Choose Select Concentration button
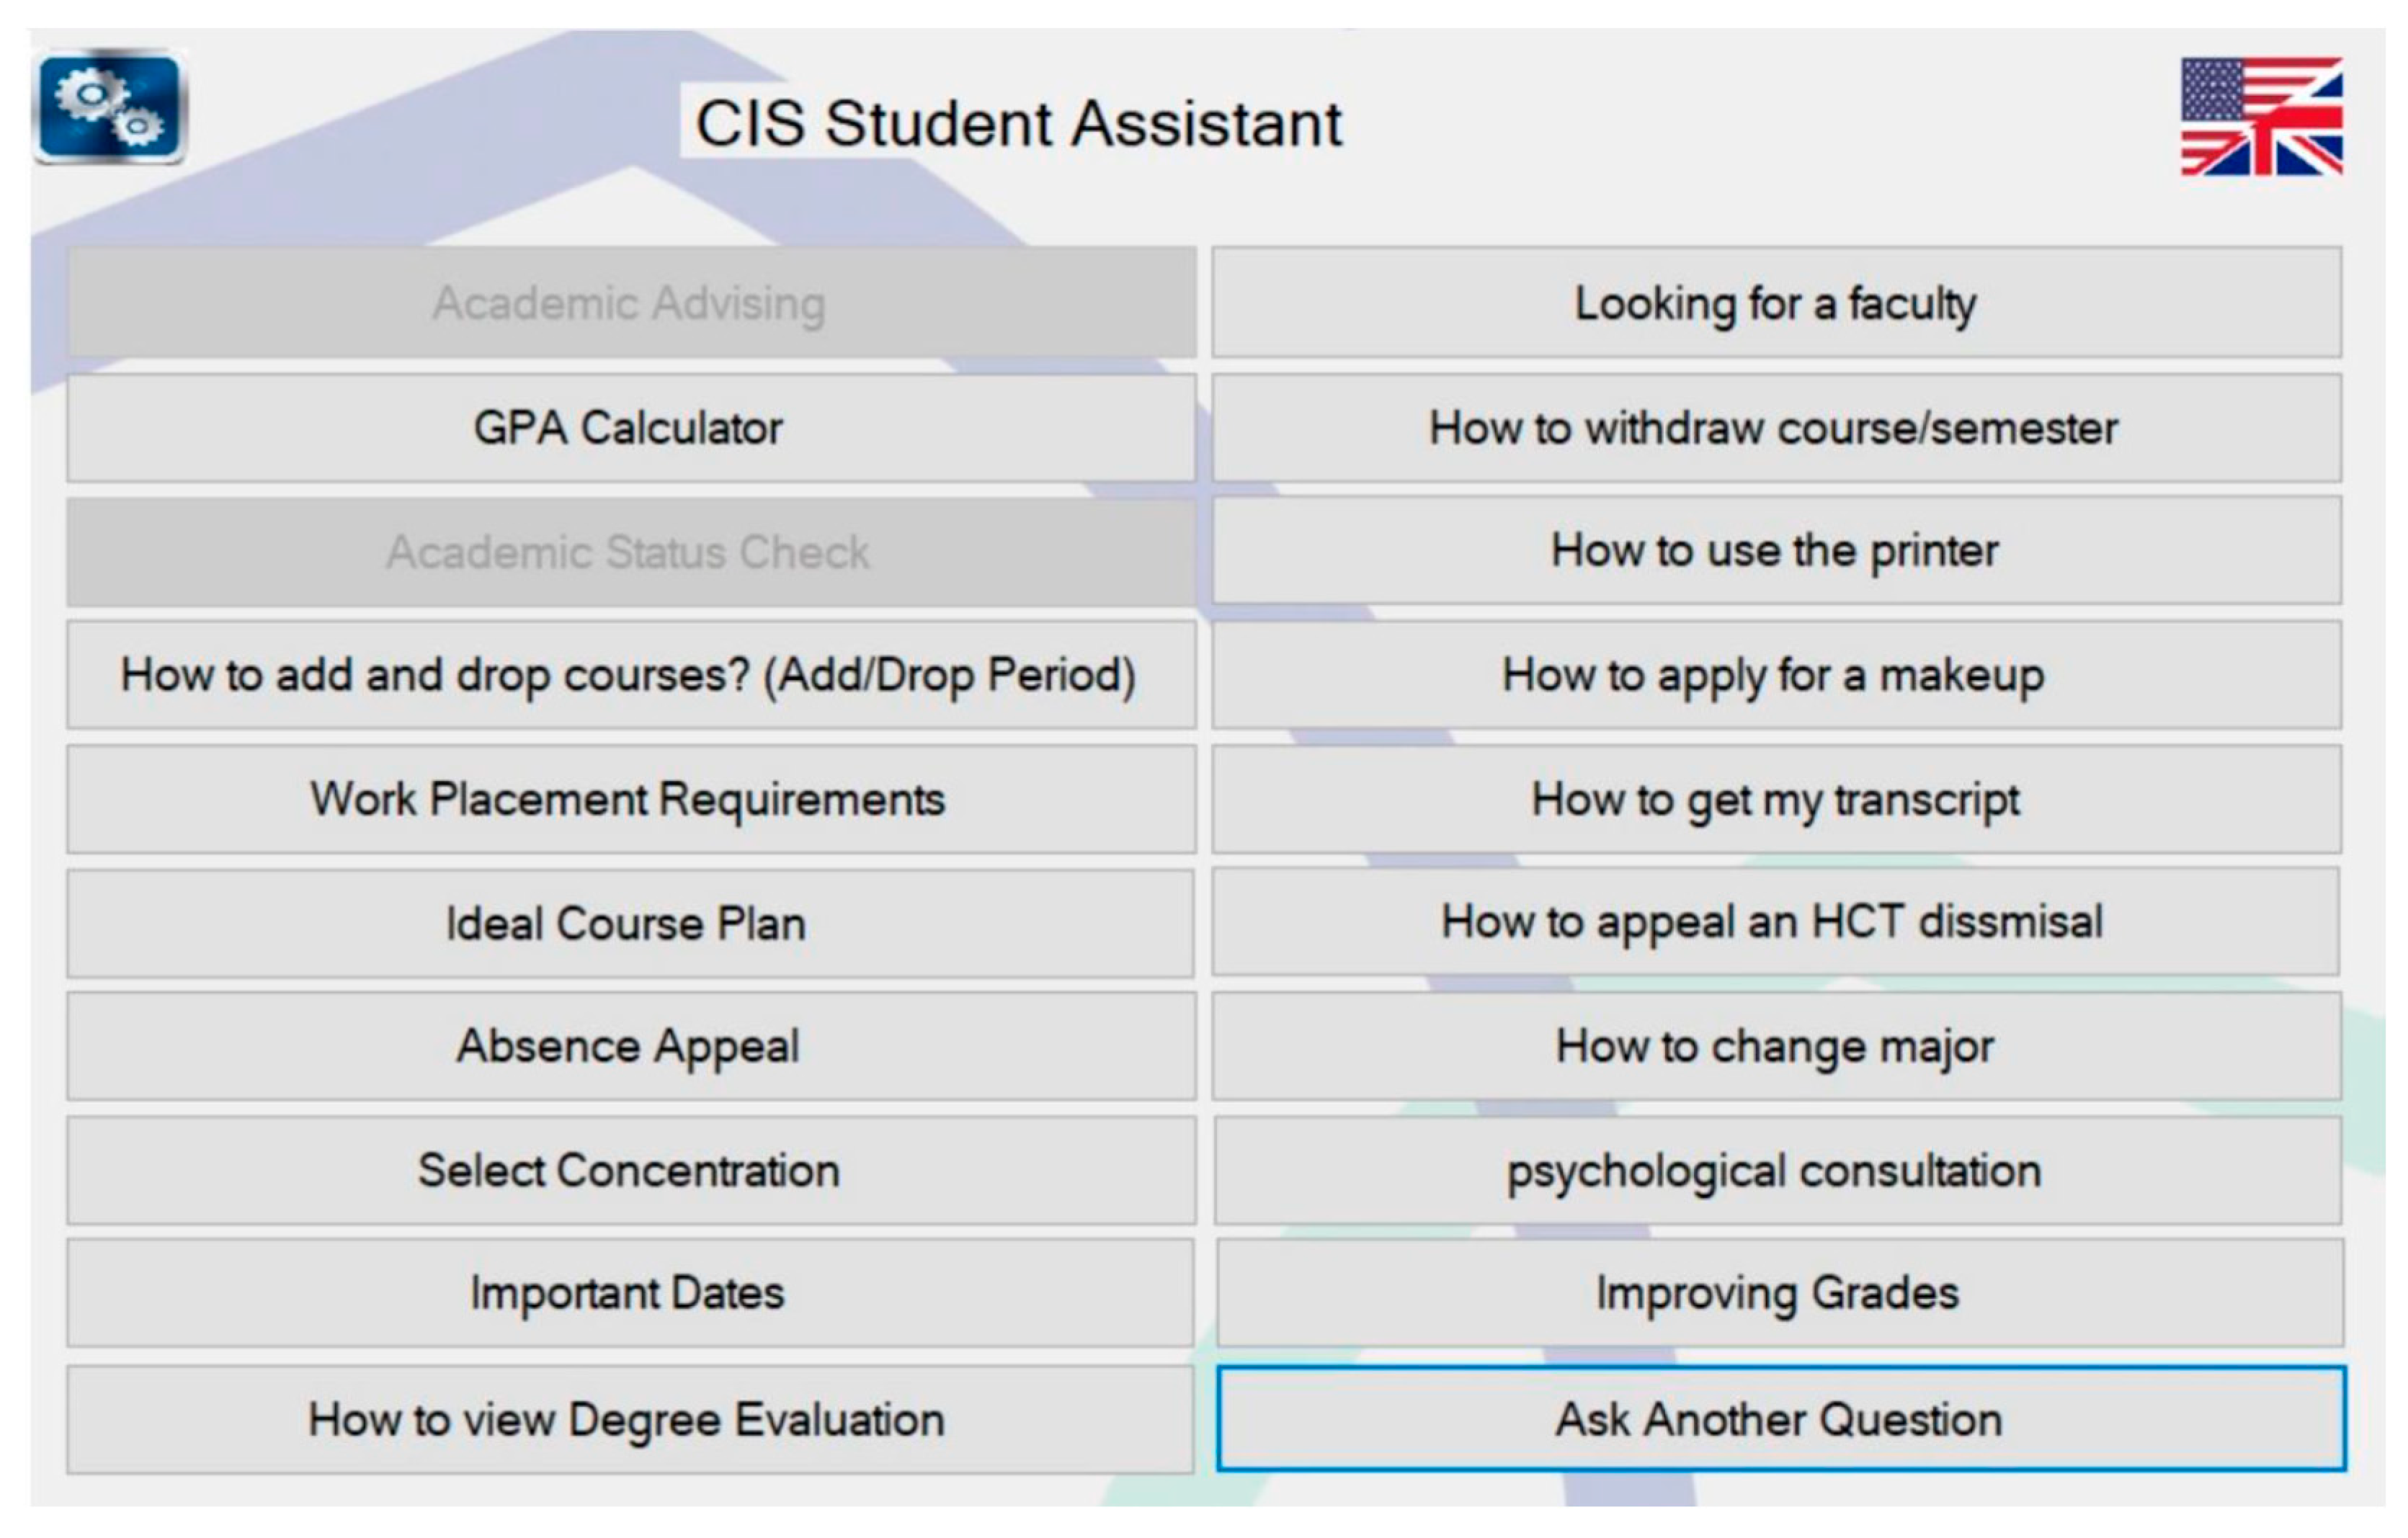 pos(630,1171)
